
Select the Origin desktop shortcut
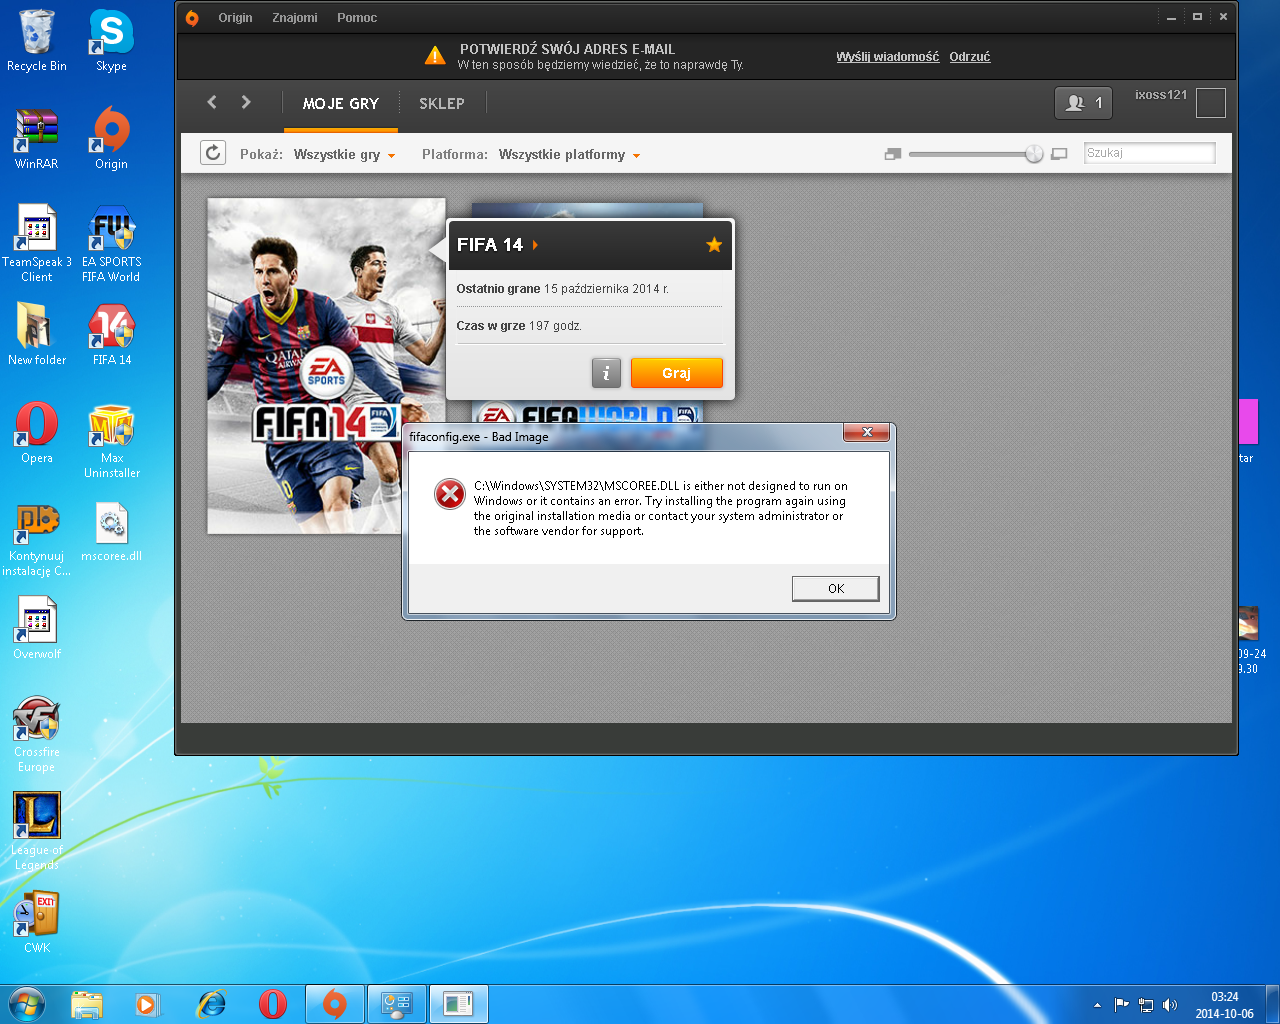[x=111, y=139]
